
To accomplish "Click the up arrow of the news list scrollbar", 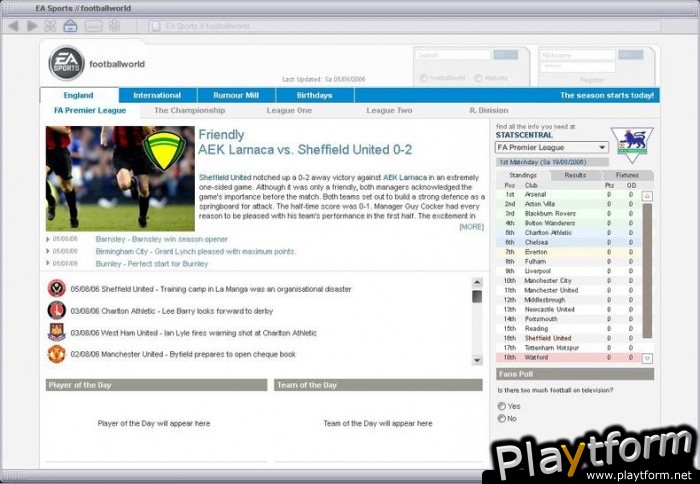I will (x=477, y=282).
